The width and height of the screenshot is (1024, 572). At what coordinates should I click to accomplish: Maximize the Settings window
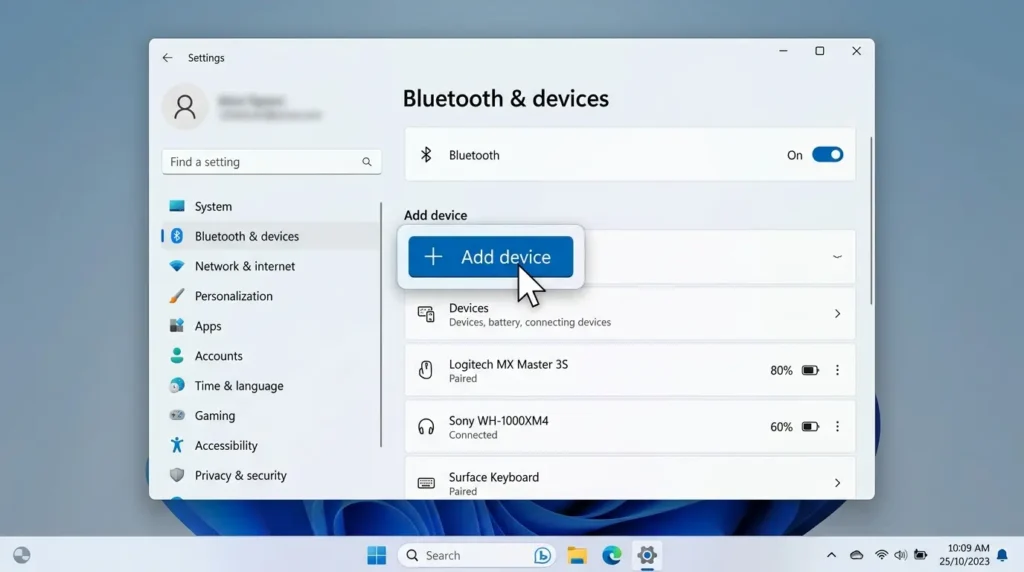820,51
